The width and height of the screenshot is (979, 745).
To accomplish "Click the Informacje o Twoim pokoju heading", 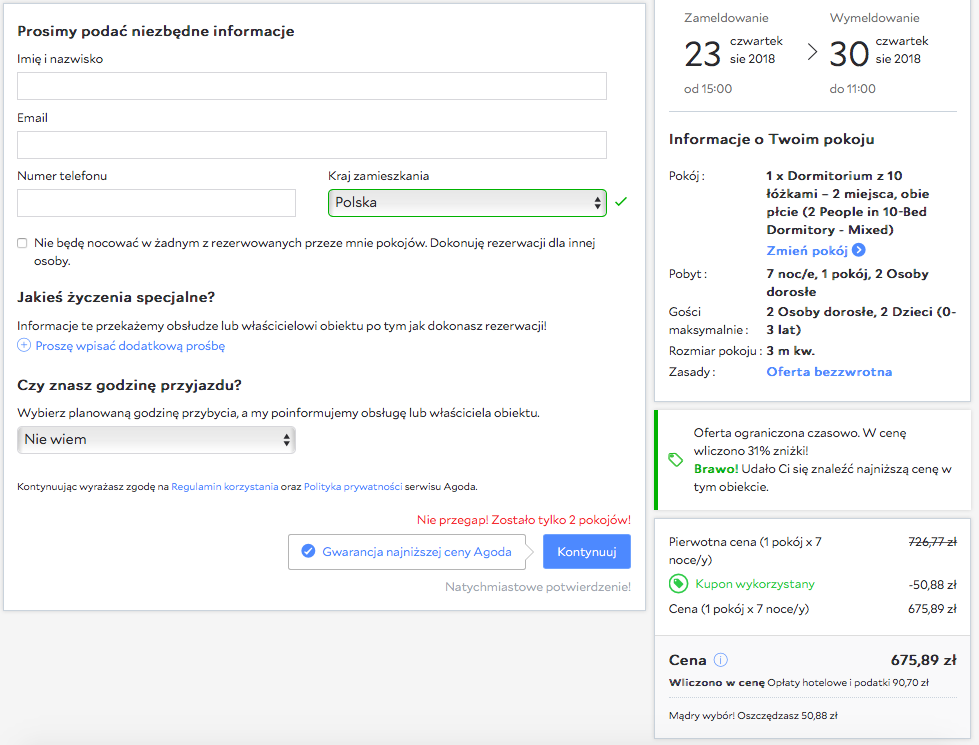I will (771, 139).
